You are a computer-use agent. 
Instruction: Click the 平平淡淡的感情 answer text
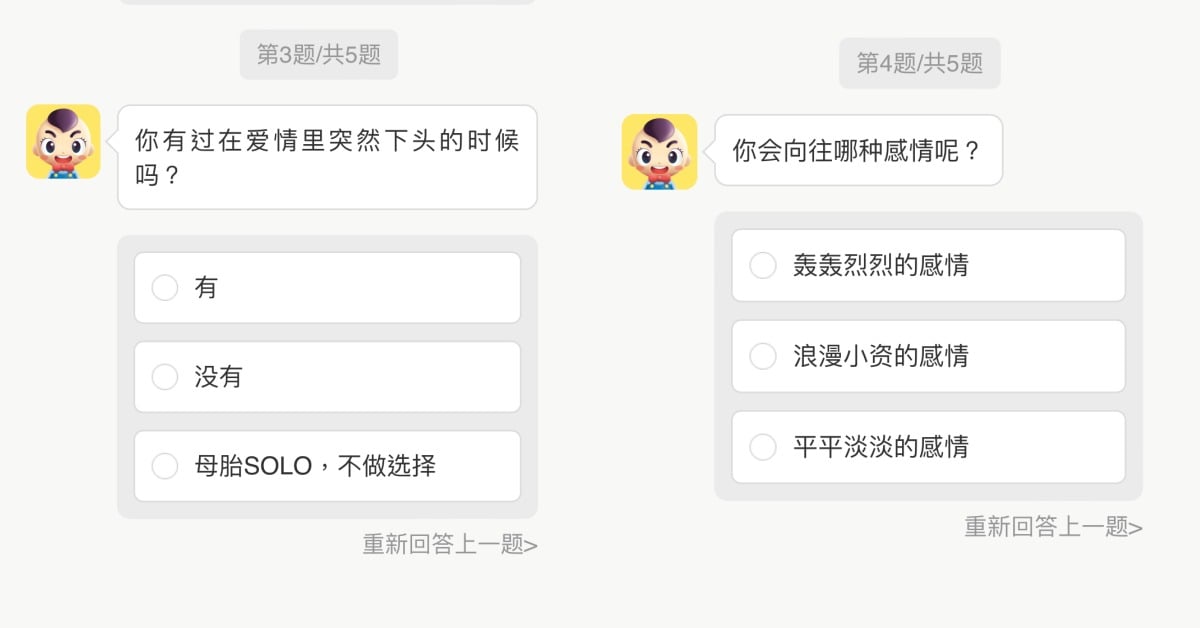click(880, 447)
